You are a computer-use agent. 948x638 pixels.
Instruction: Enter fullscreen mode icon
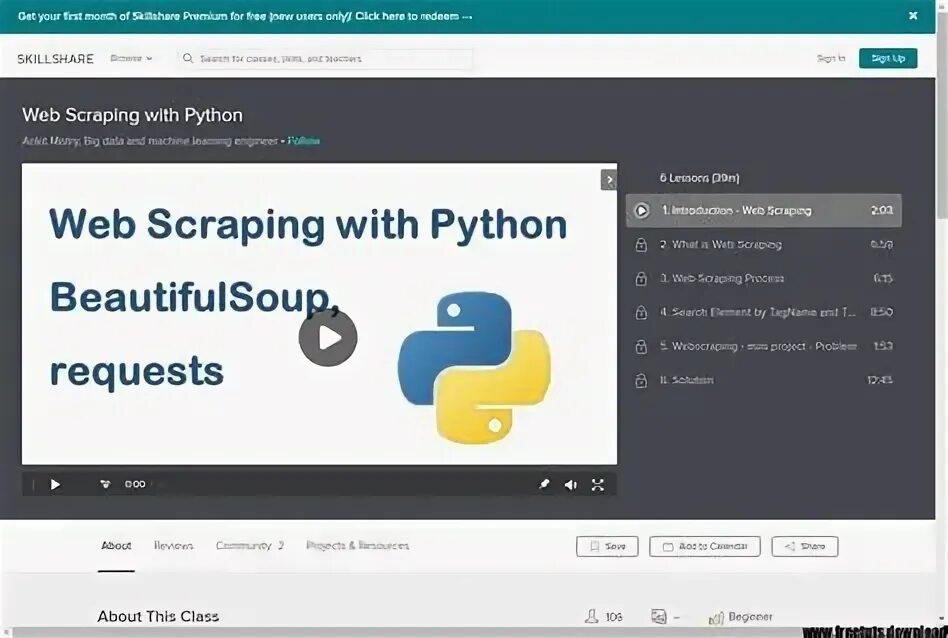point(597,484)
